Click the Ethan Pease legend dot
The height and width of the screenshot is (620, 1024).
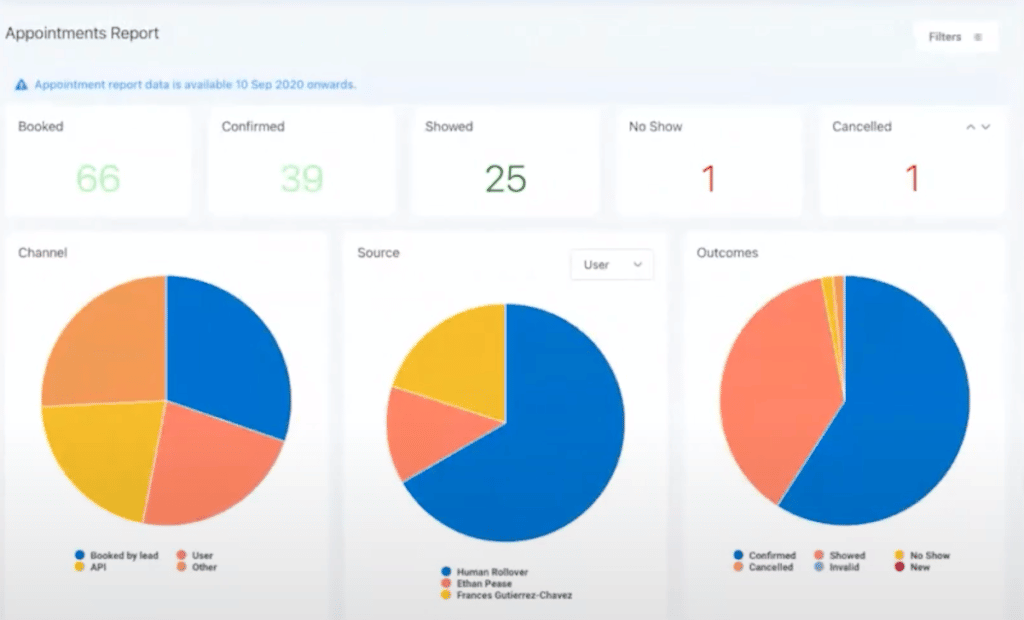pos(445,583)
